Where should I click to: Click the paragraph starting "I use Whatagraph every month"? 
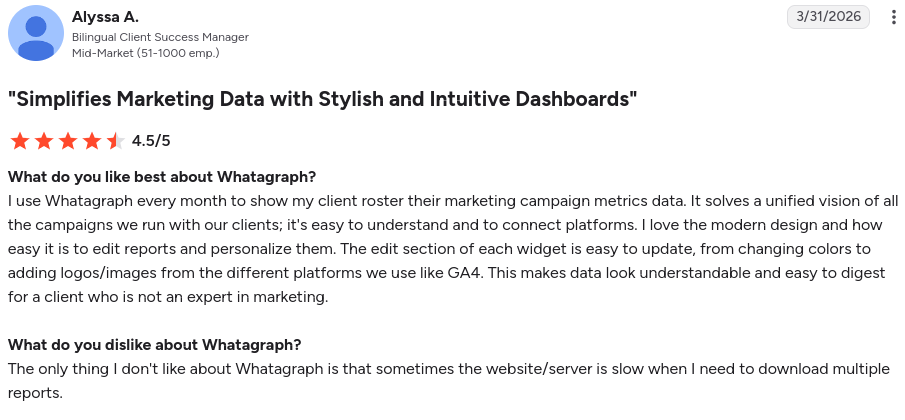453,249
